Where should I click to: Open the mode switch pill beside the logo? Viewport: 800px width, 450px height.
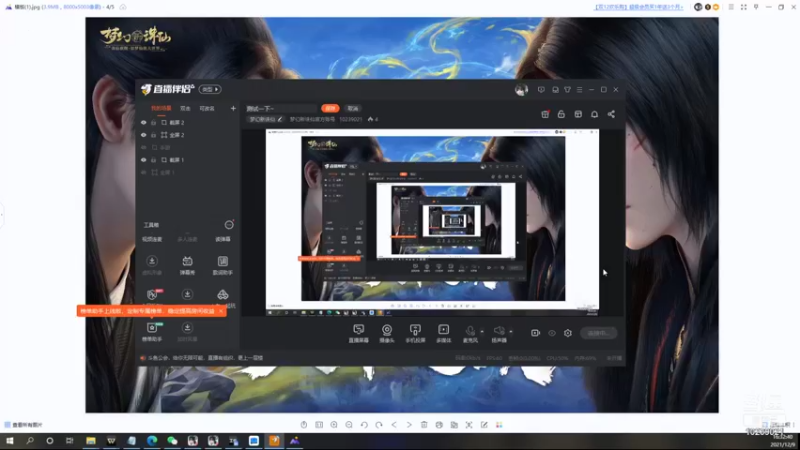point(210,89)
